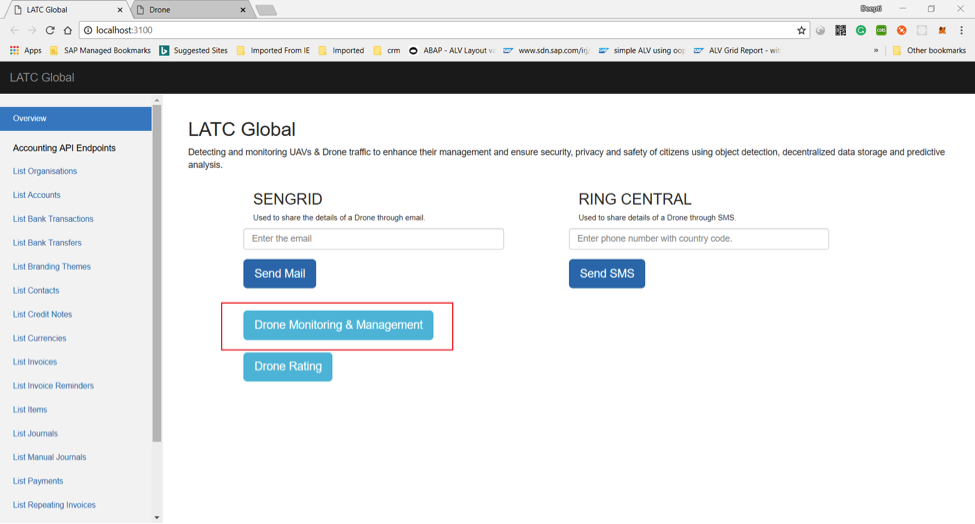
Task: Bookmark this page with the star icon
Action: pyautogui.click(x=801, y=30)
